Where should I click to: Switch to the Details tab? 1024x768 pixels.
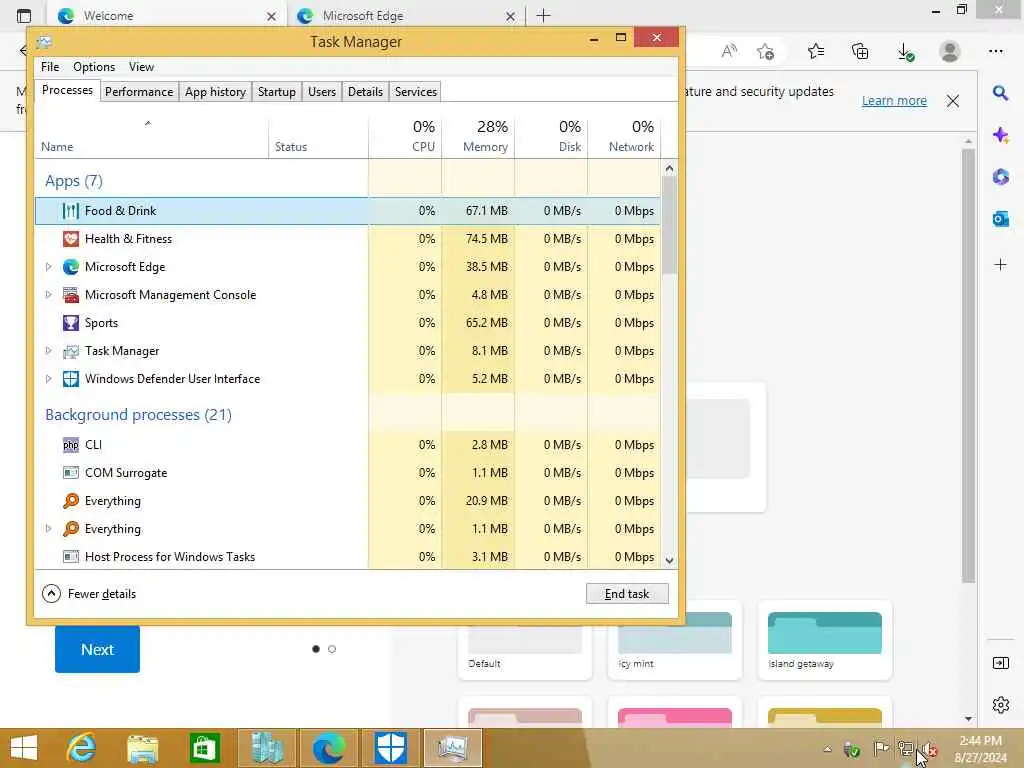(x=365, y=92)
